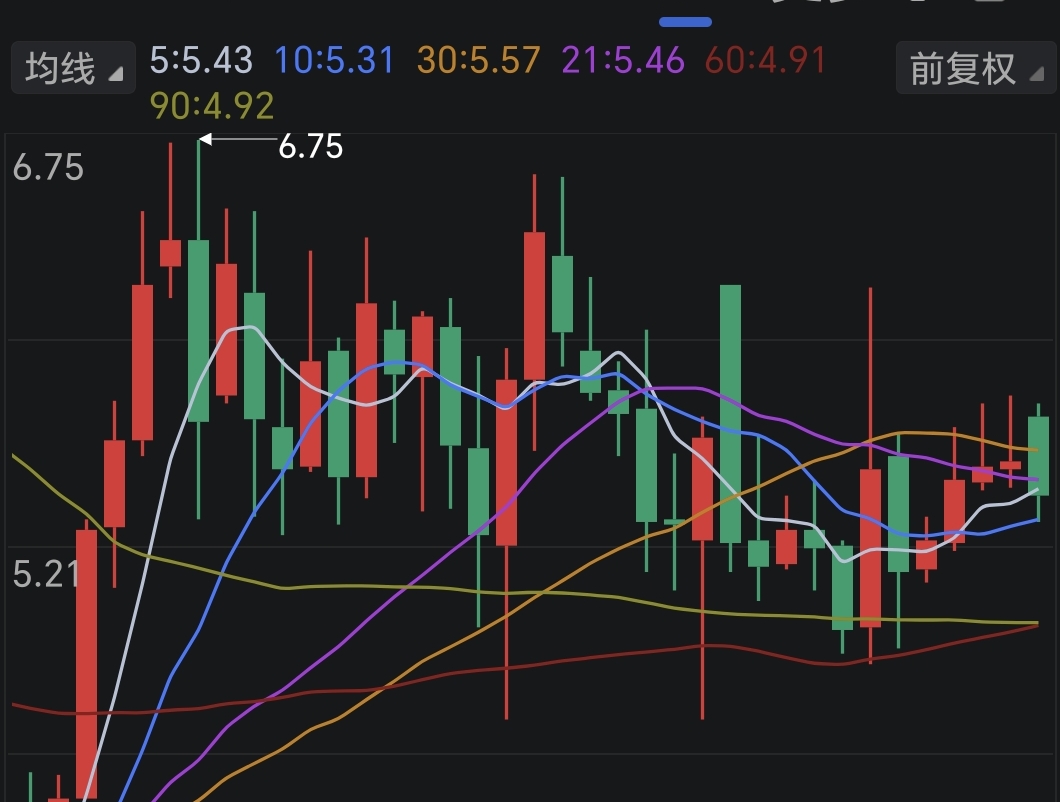Select the 30-day average value 30:5.57

(x=479, y=60)
